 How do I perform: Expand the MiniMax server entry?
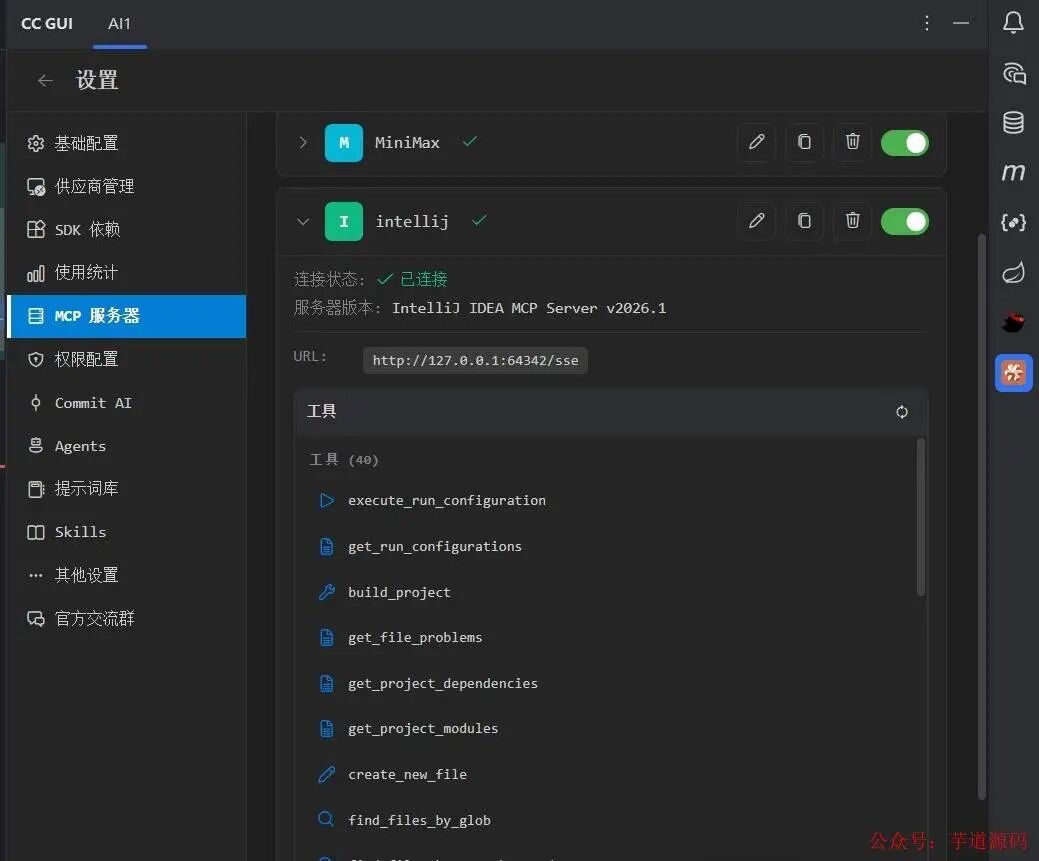[x=303, y=143]
